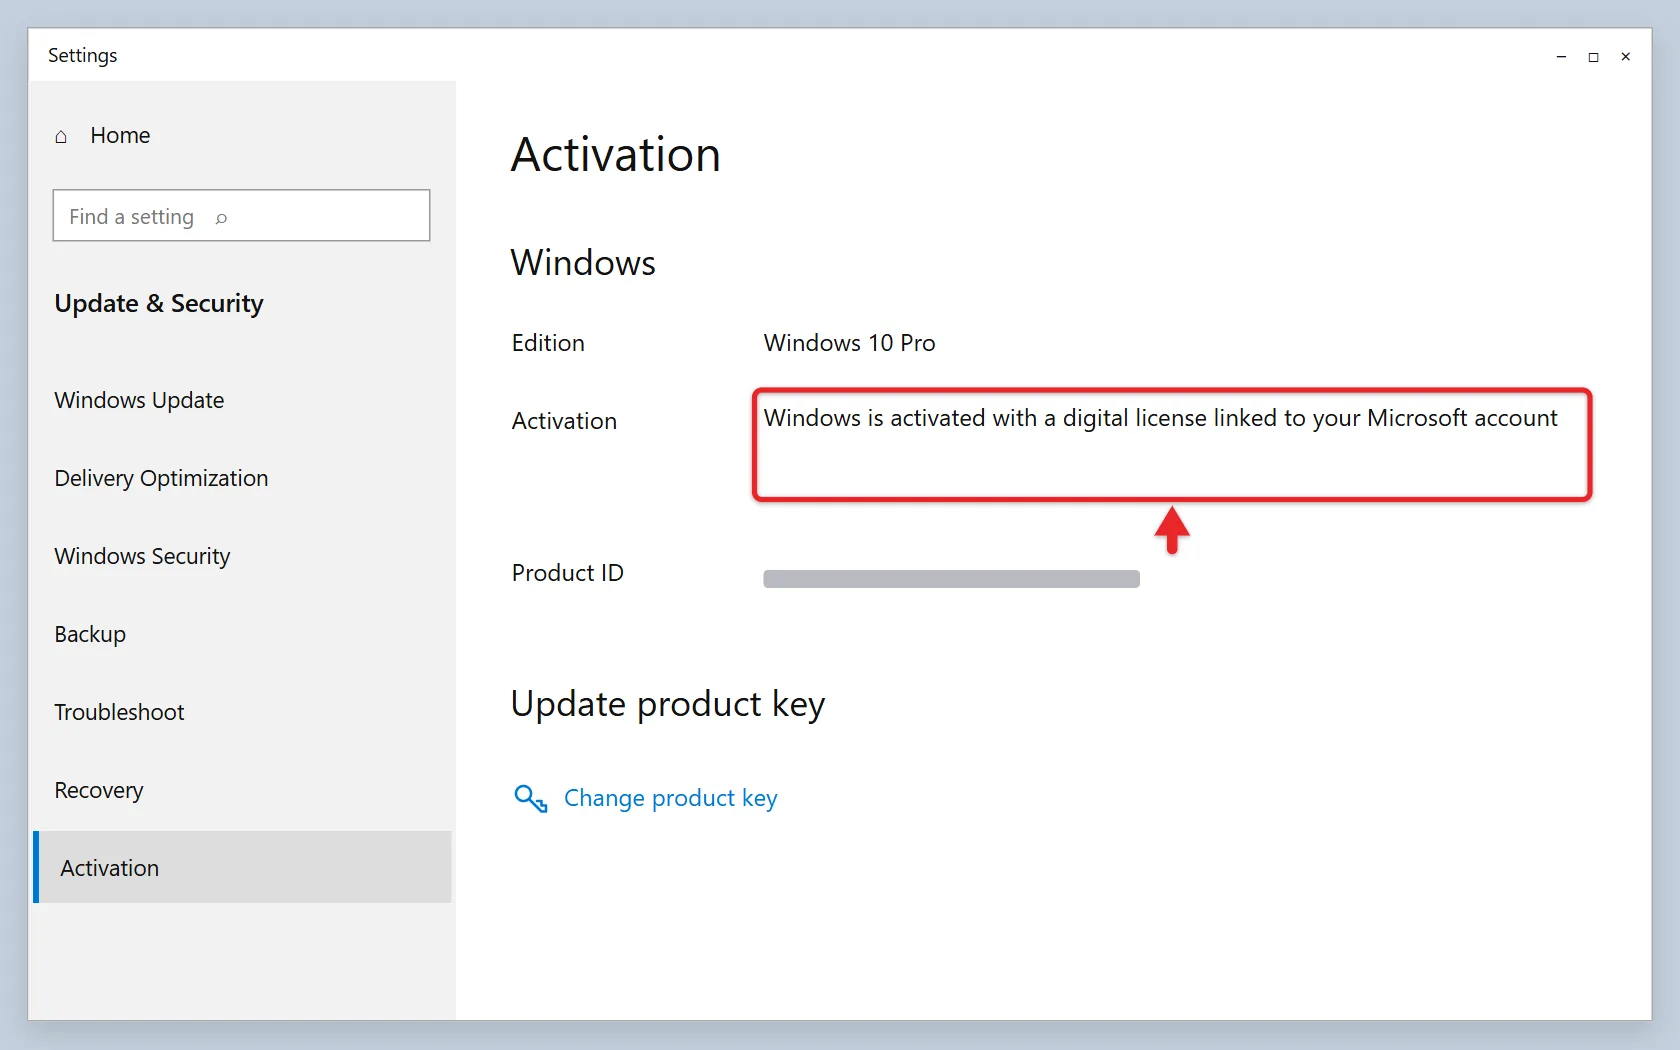Click the Edition label
Image resolution: width=1680 pixels, height=1050 pixels.
(x=548, y=343)
